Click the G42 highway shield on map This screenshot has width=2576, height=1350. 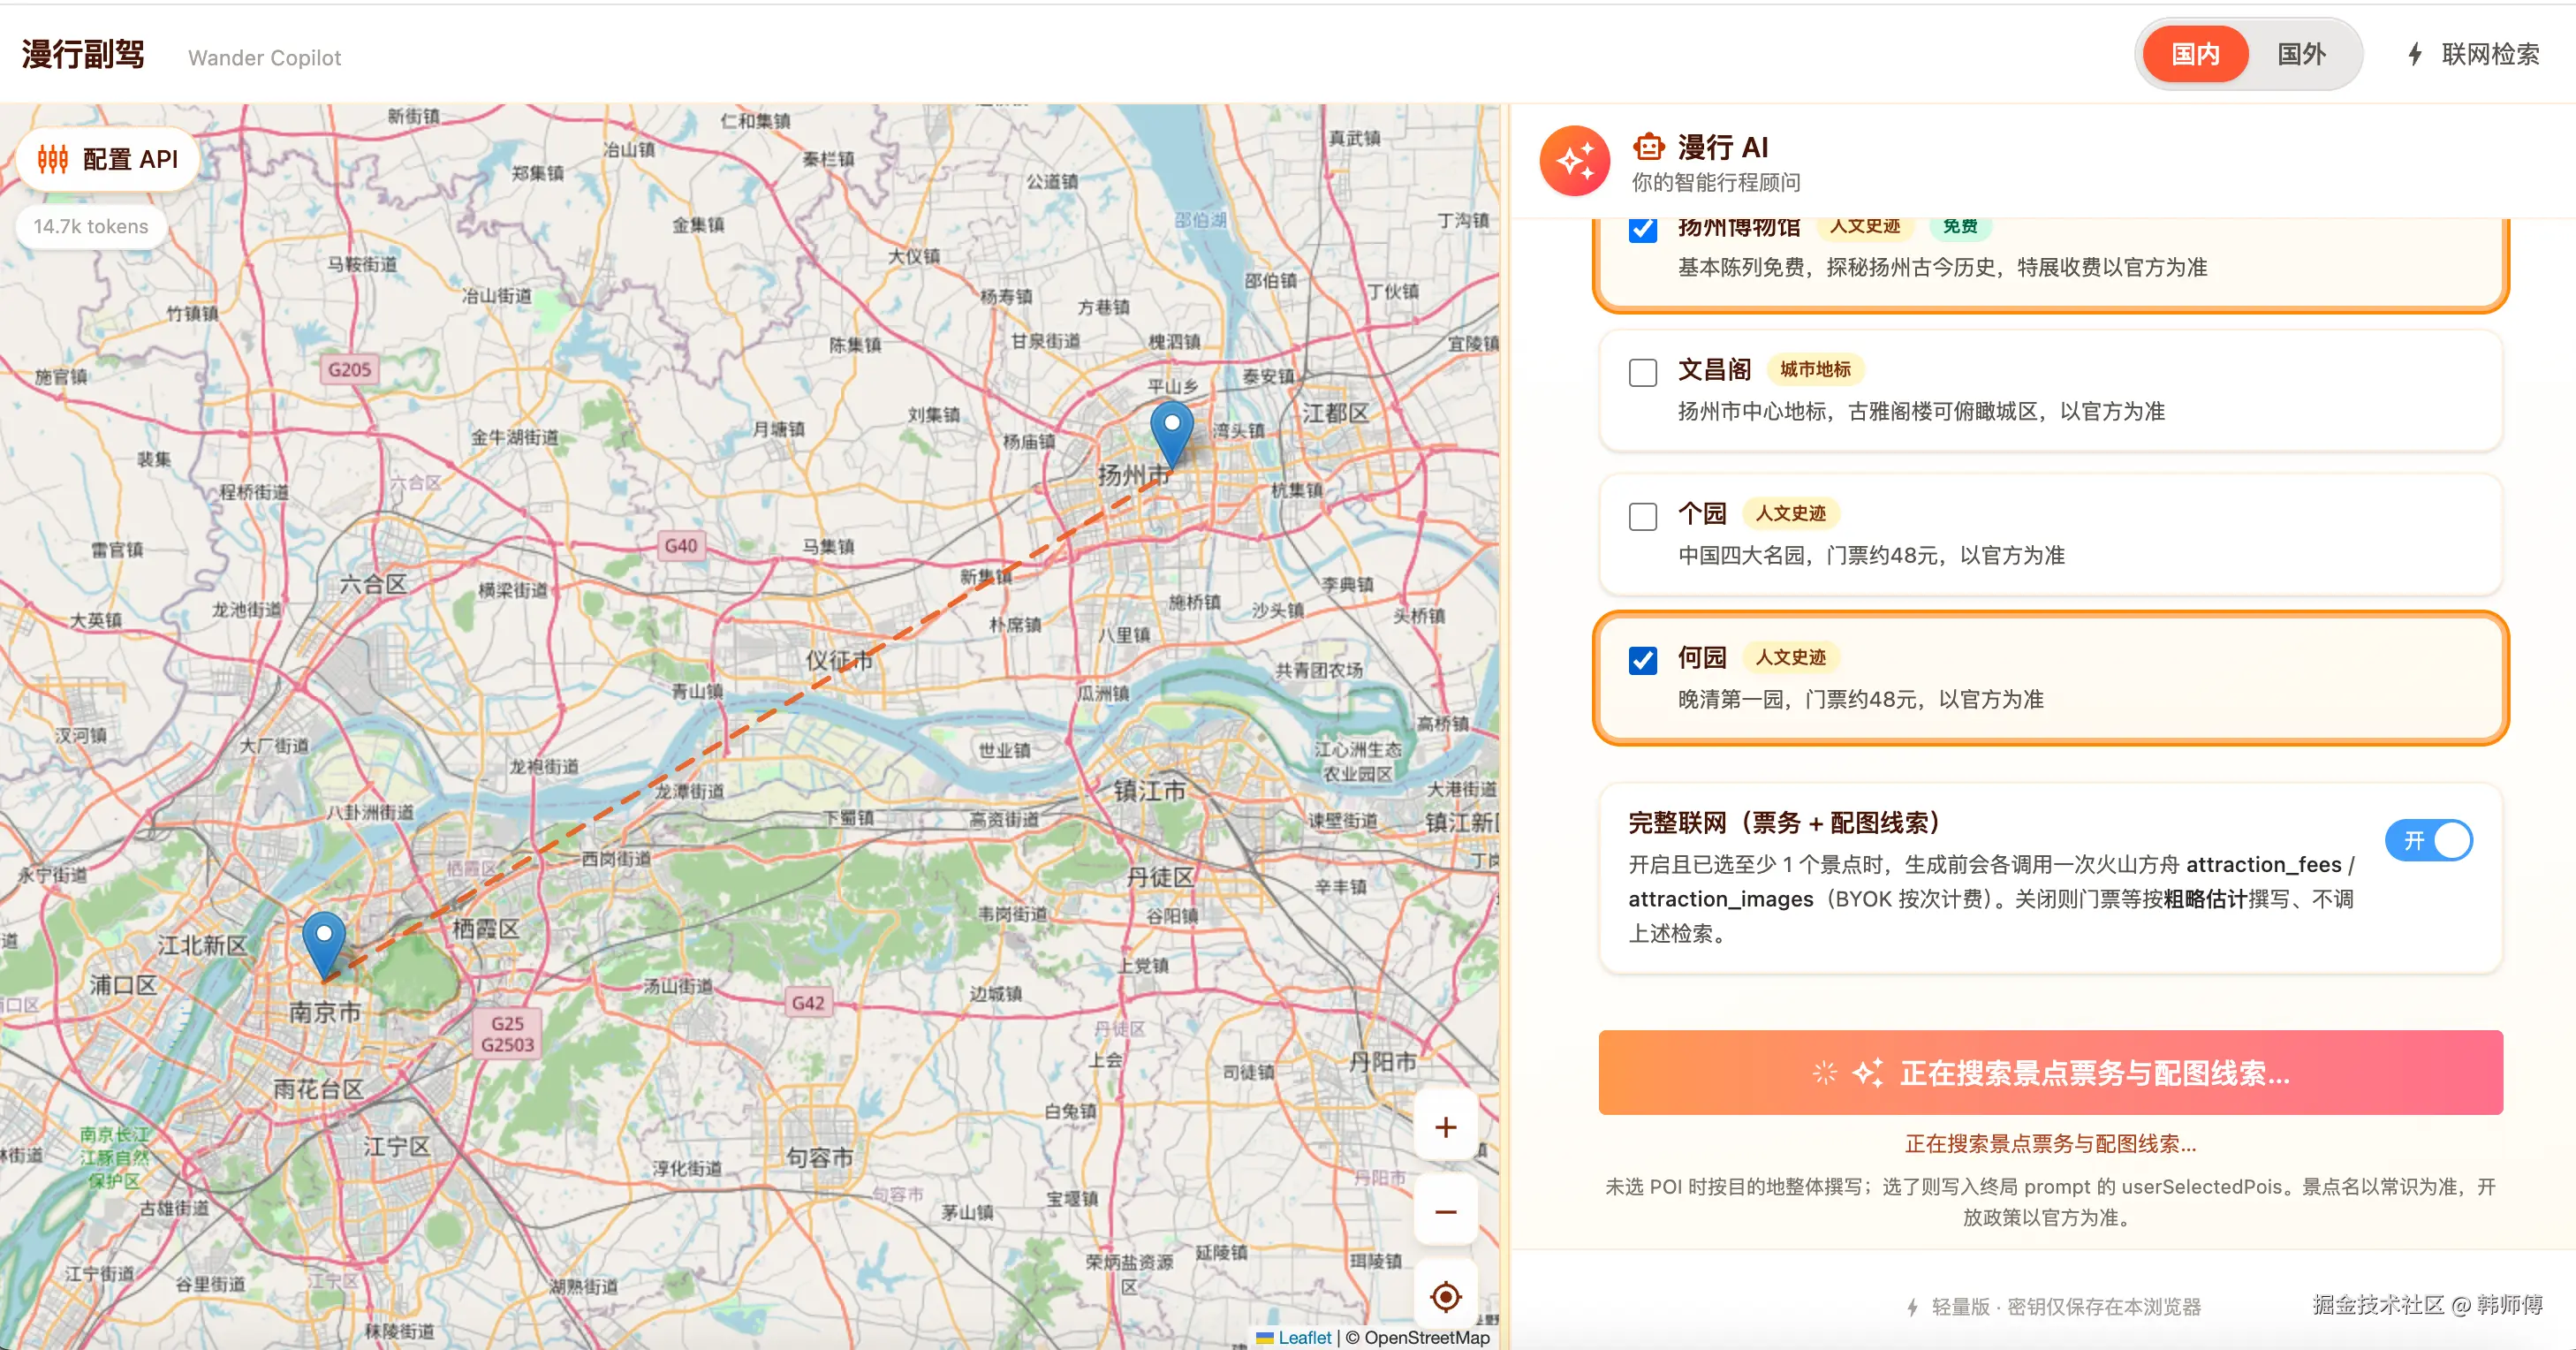pos(808,1003)
